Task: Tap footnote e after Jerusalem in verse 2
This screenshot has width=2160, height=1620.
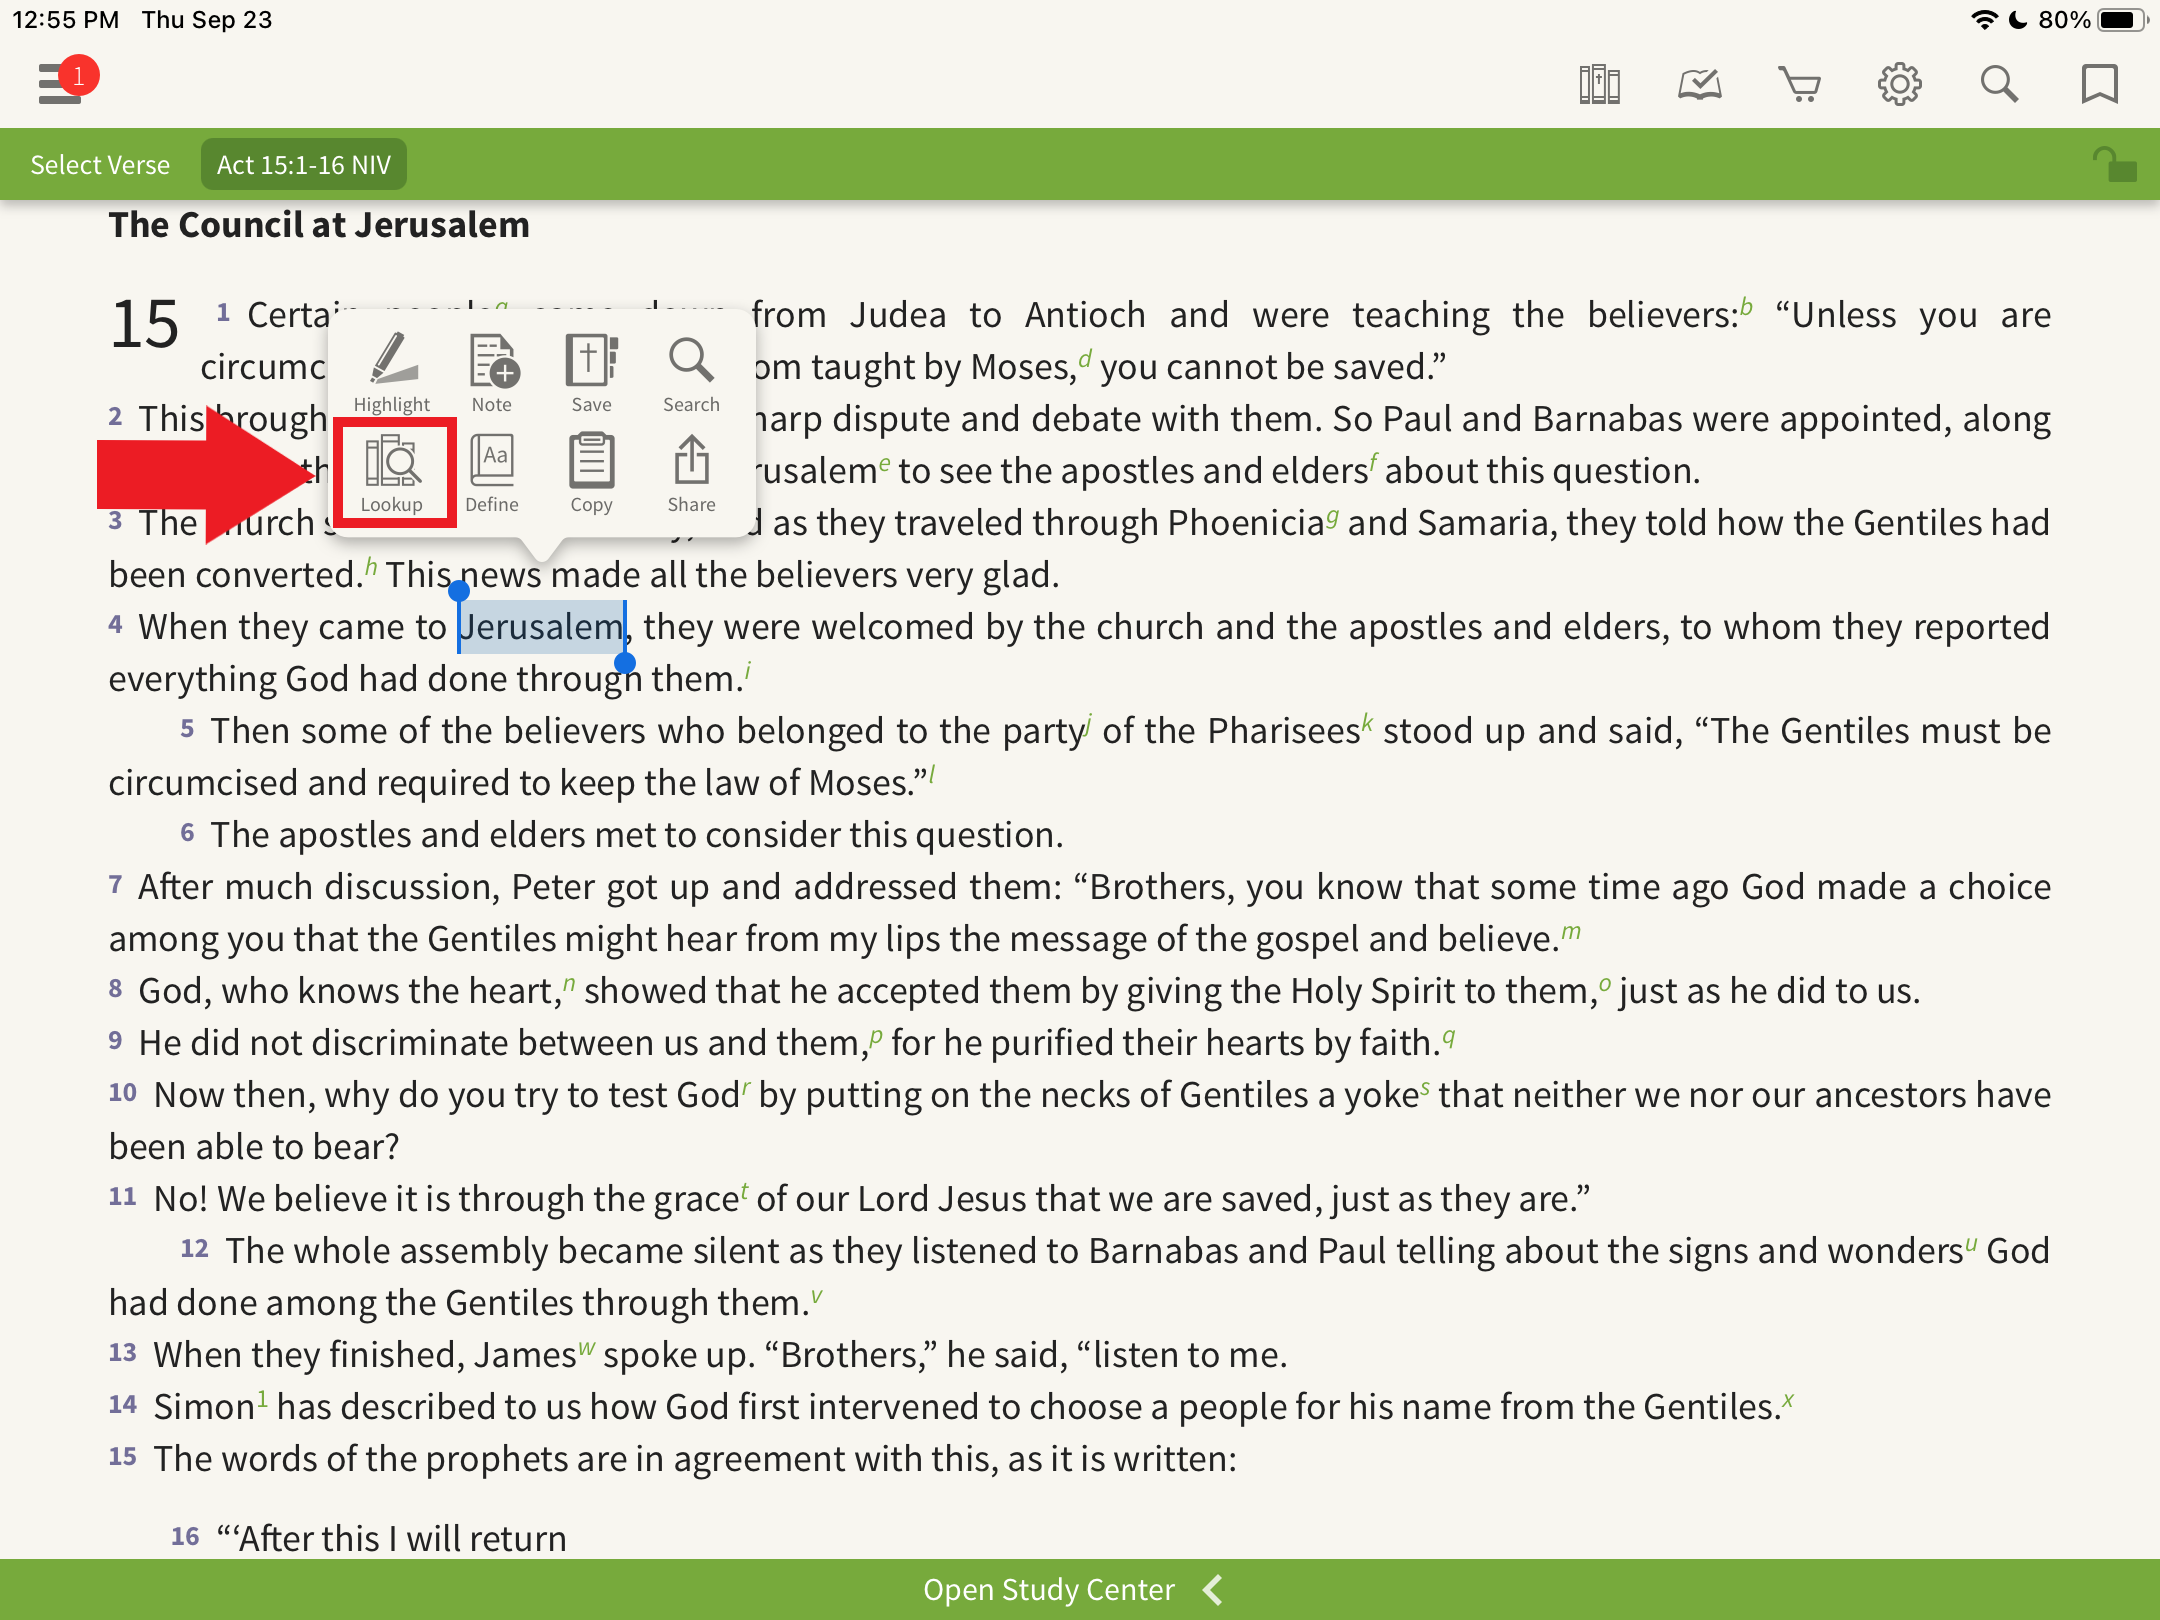Action: [x=884, y=462]
